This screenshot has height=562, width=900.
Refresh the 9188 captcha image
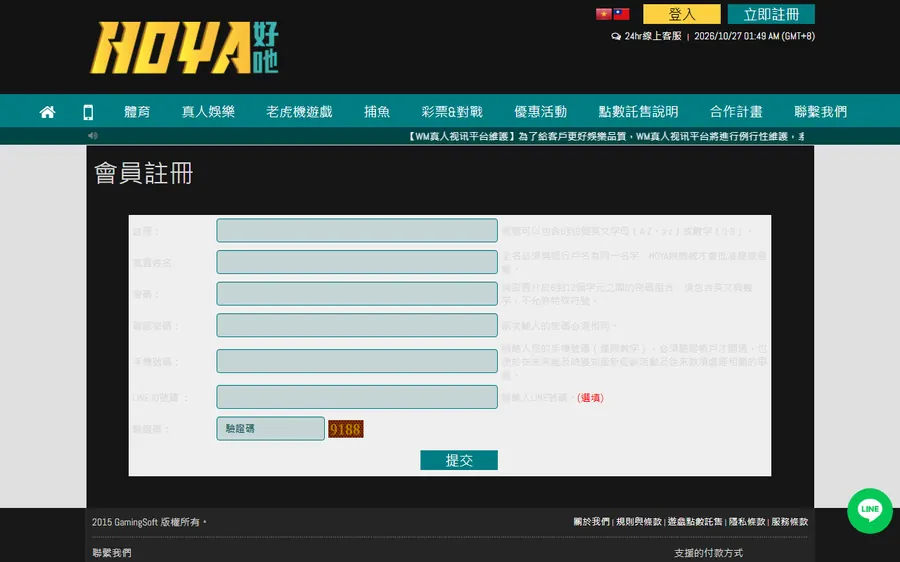click(346, 429)
